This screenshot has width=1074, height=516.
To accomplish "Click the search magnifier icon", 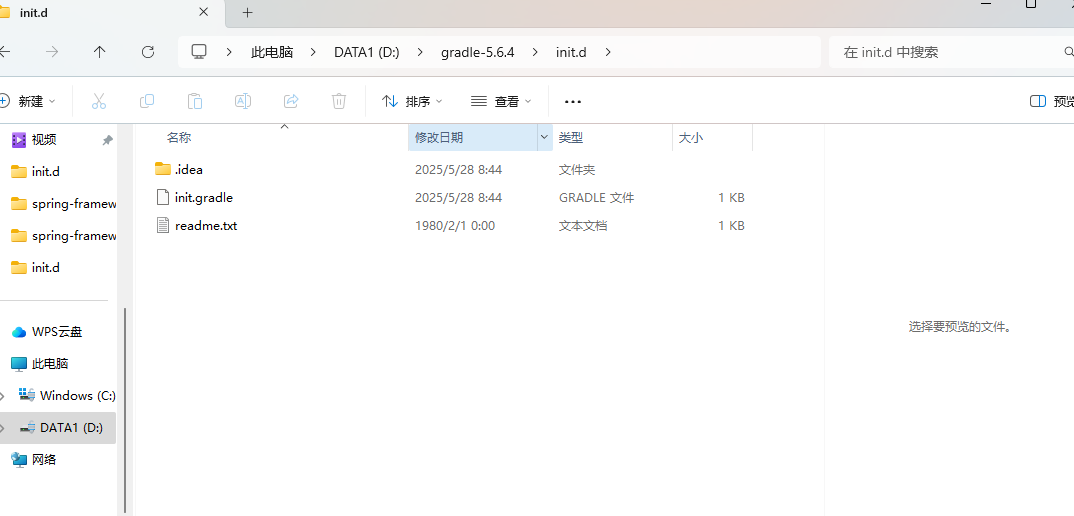I will click(1068, 52).
